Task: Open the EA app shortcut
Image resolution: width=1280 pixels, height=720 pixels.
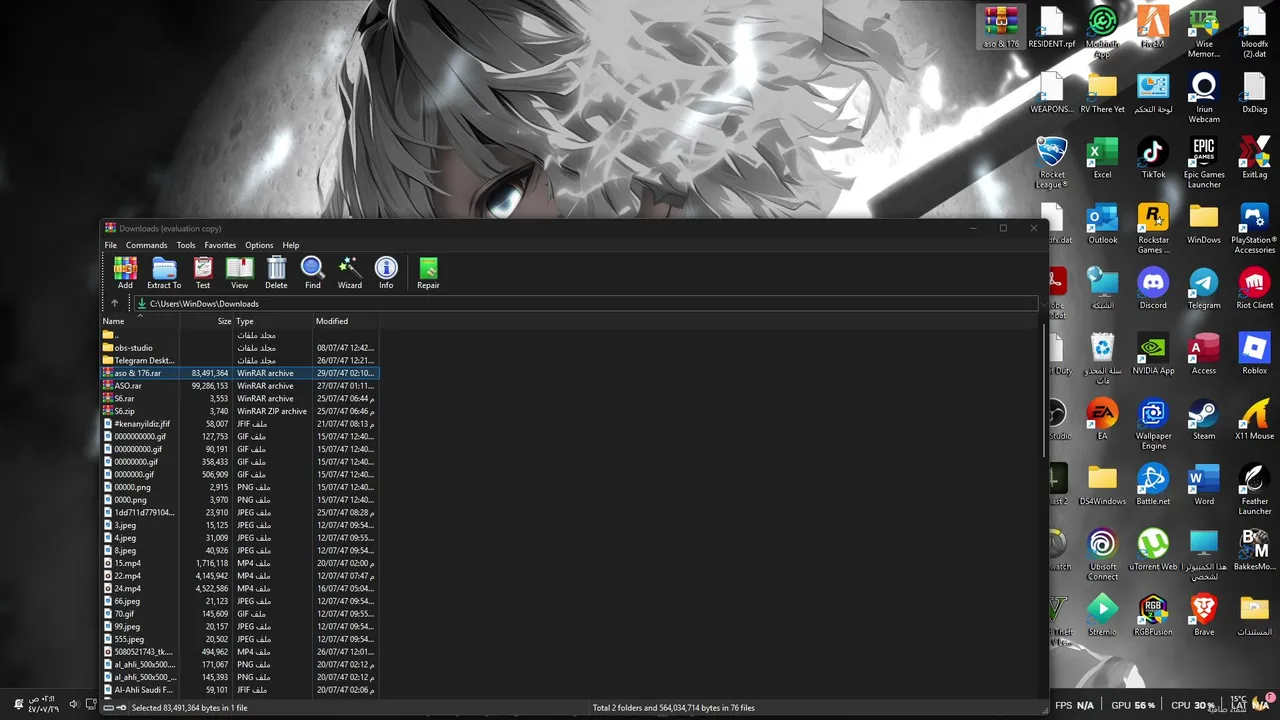Action: (1102, 418)
